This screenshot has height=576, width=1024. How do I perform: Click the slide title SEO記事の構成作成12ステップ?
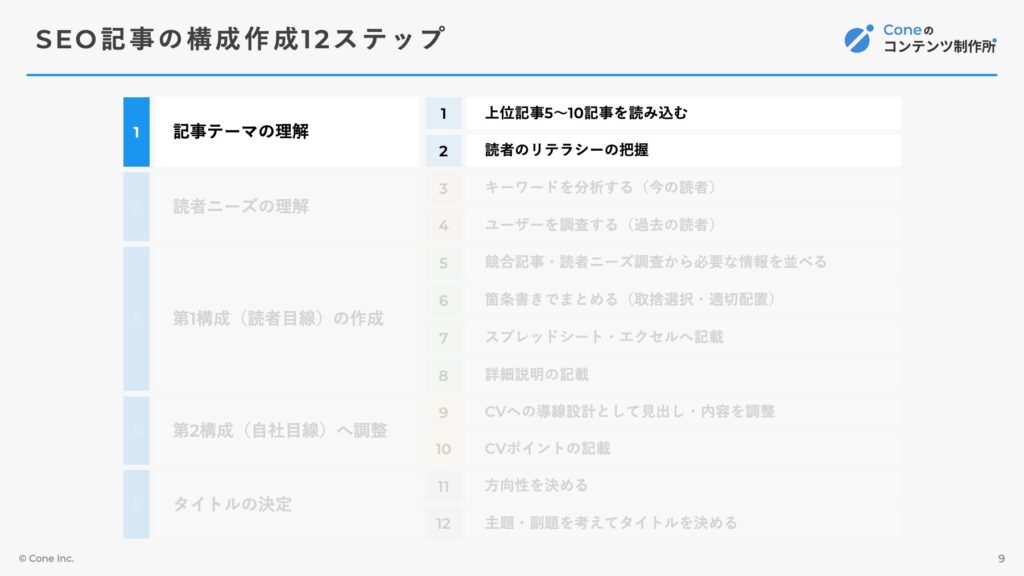(240, 39)
